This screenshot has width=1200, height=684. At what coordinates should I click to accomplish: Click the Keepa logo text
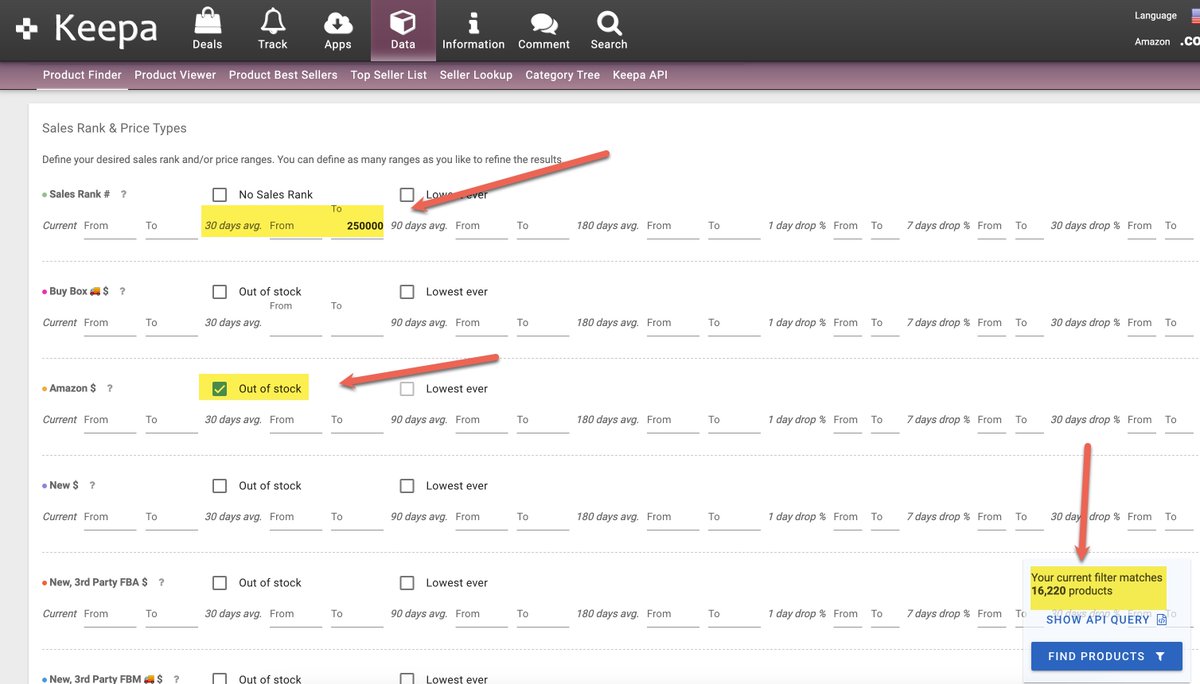[x=105, y=29]
